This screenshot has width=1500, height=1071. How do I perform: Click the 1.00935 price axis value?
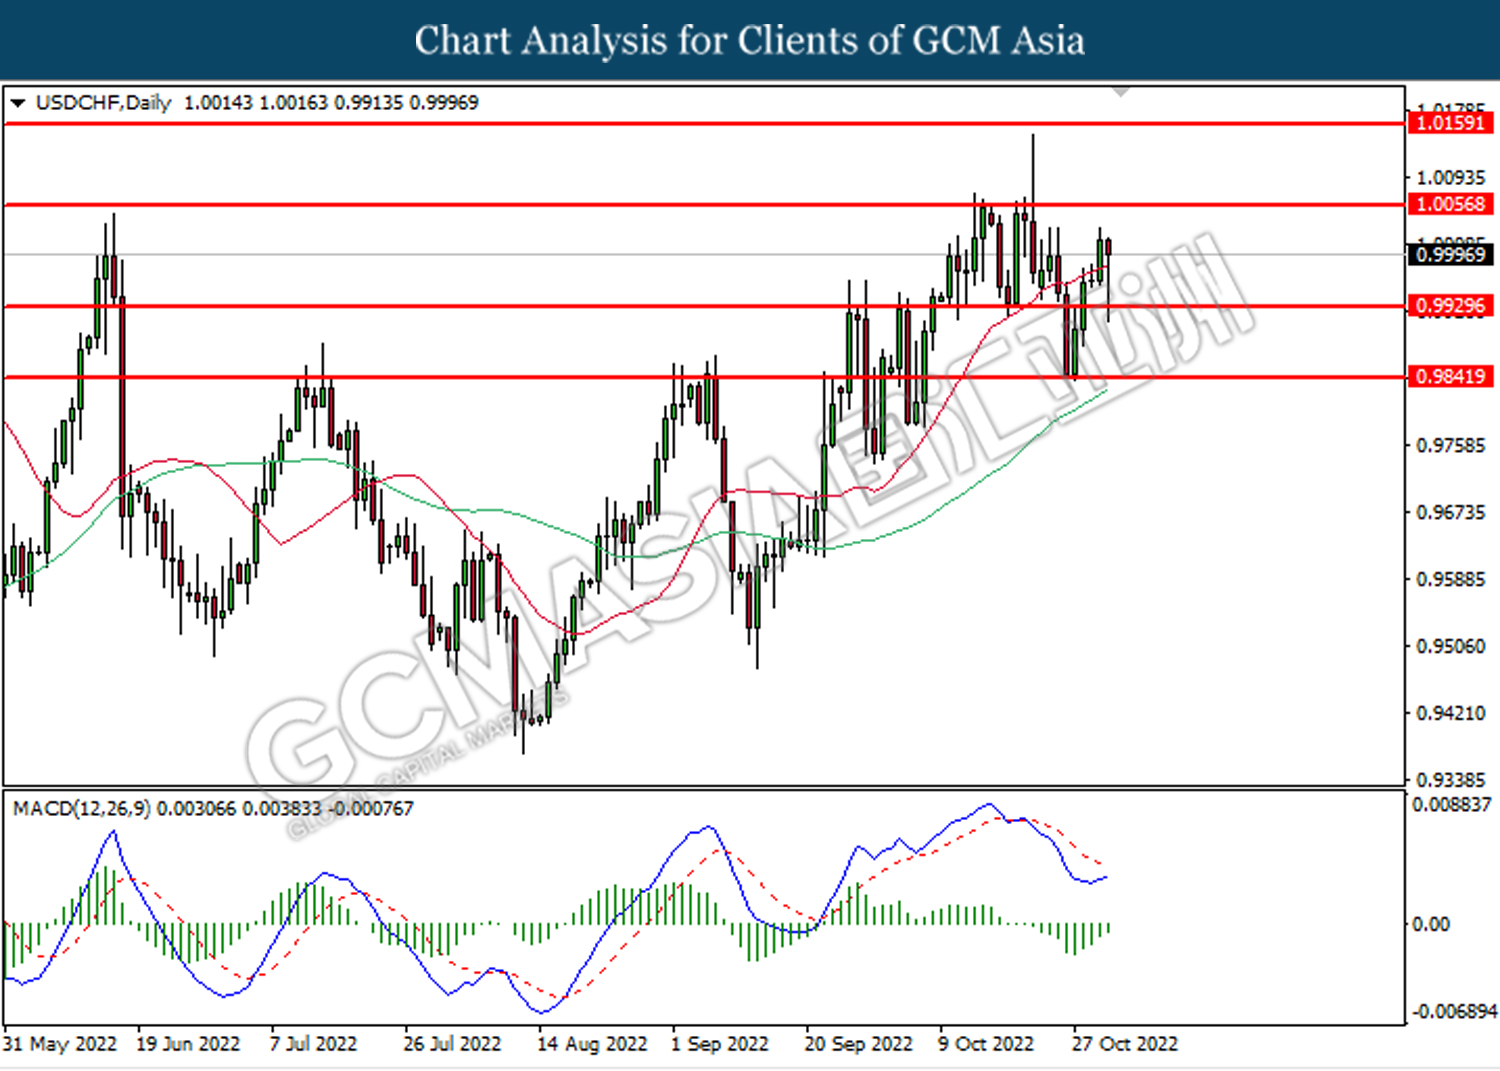1451,178
